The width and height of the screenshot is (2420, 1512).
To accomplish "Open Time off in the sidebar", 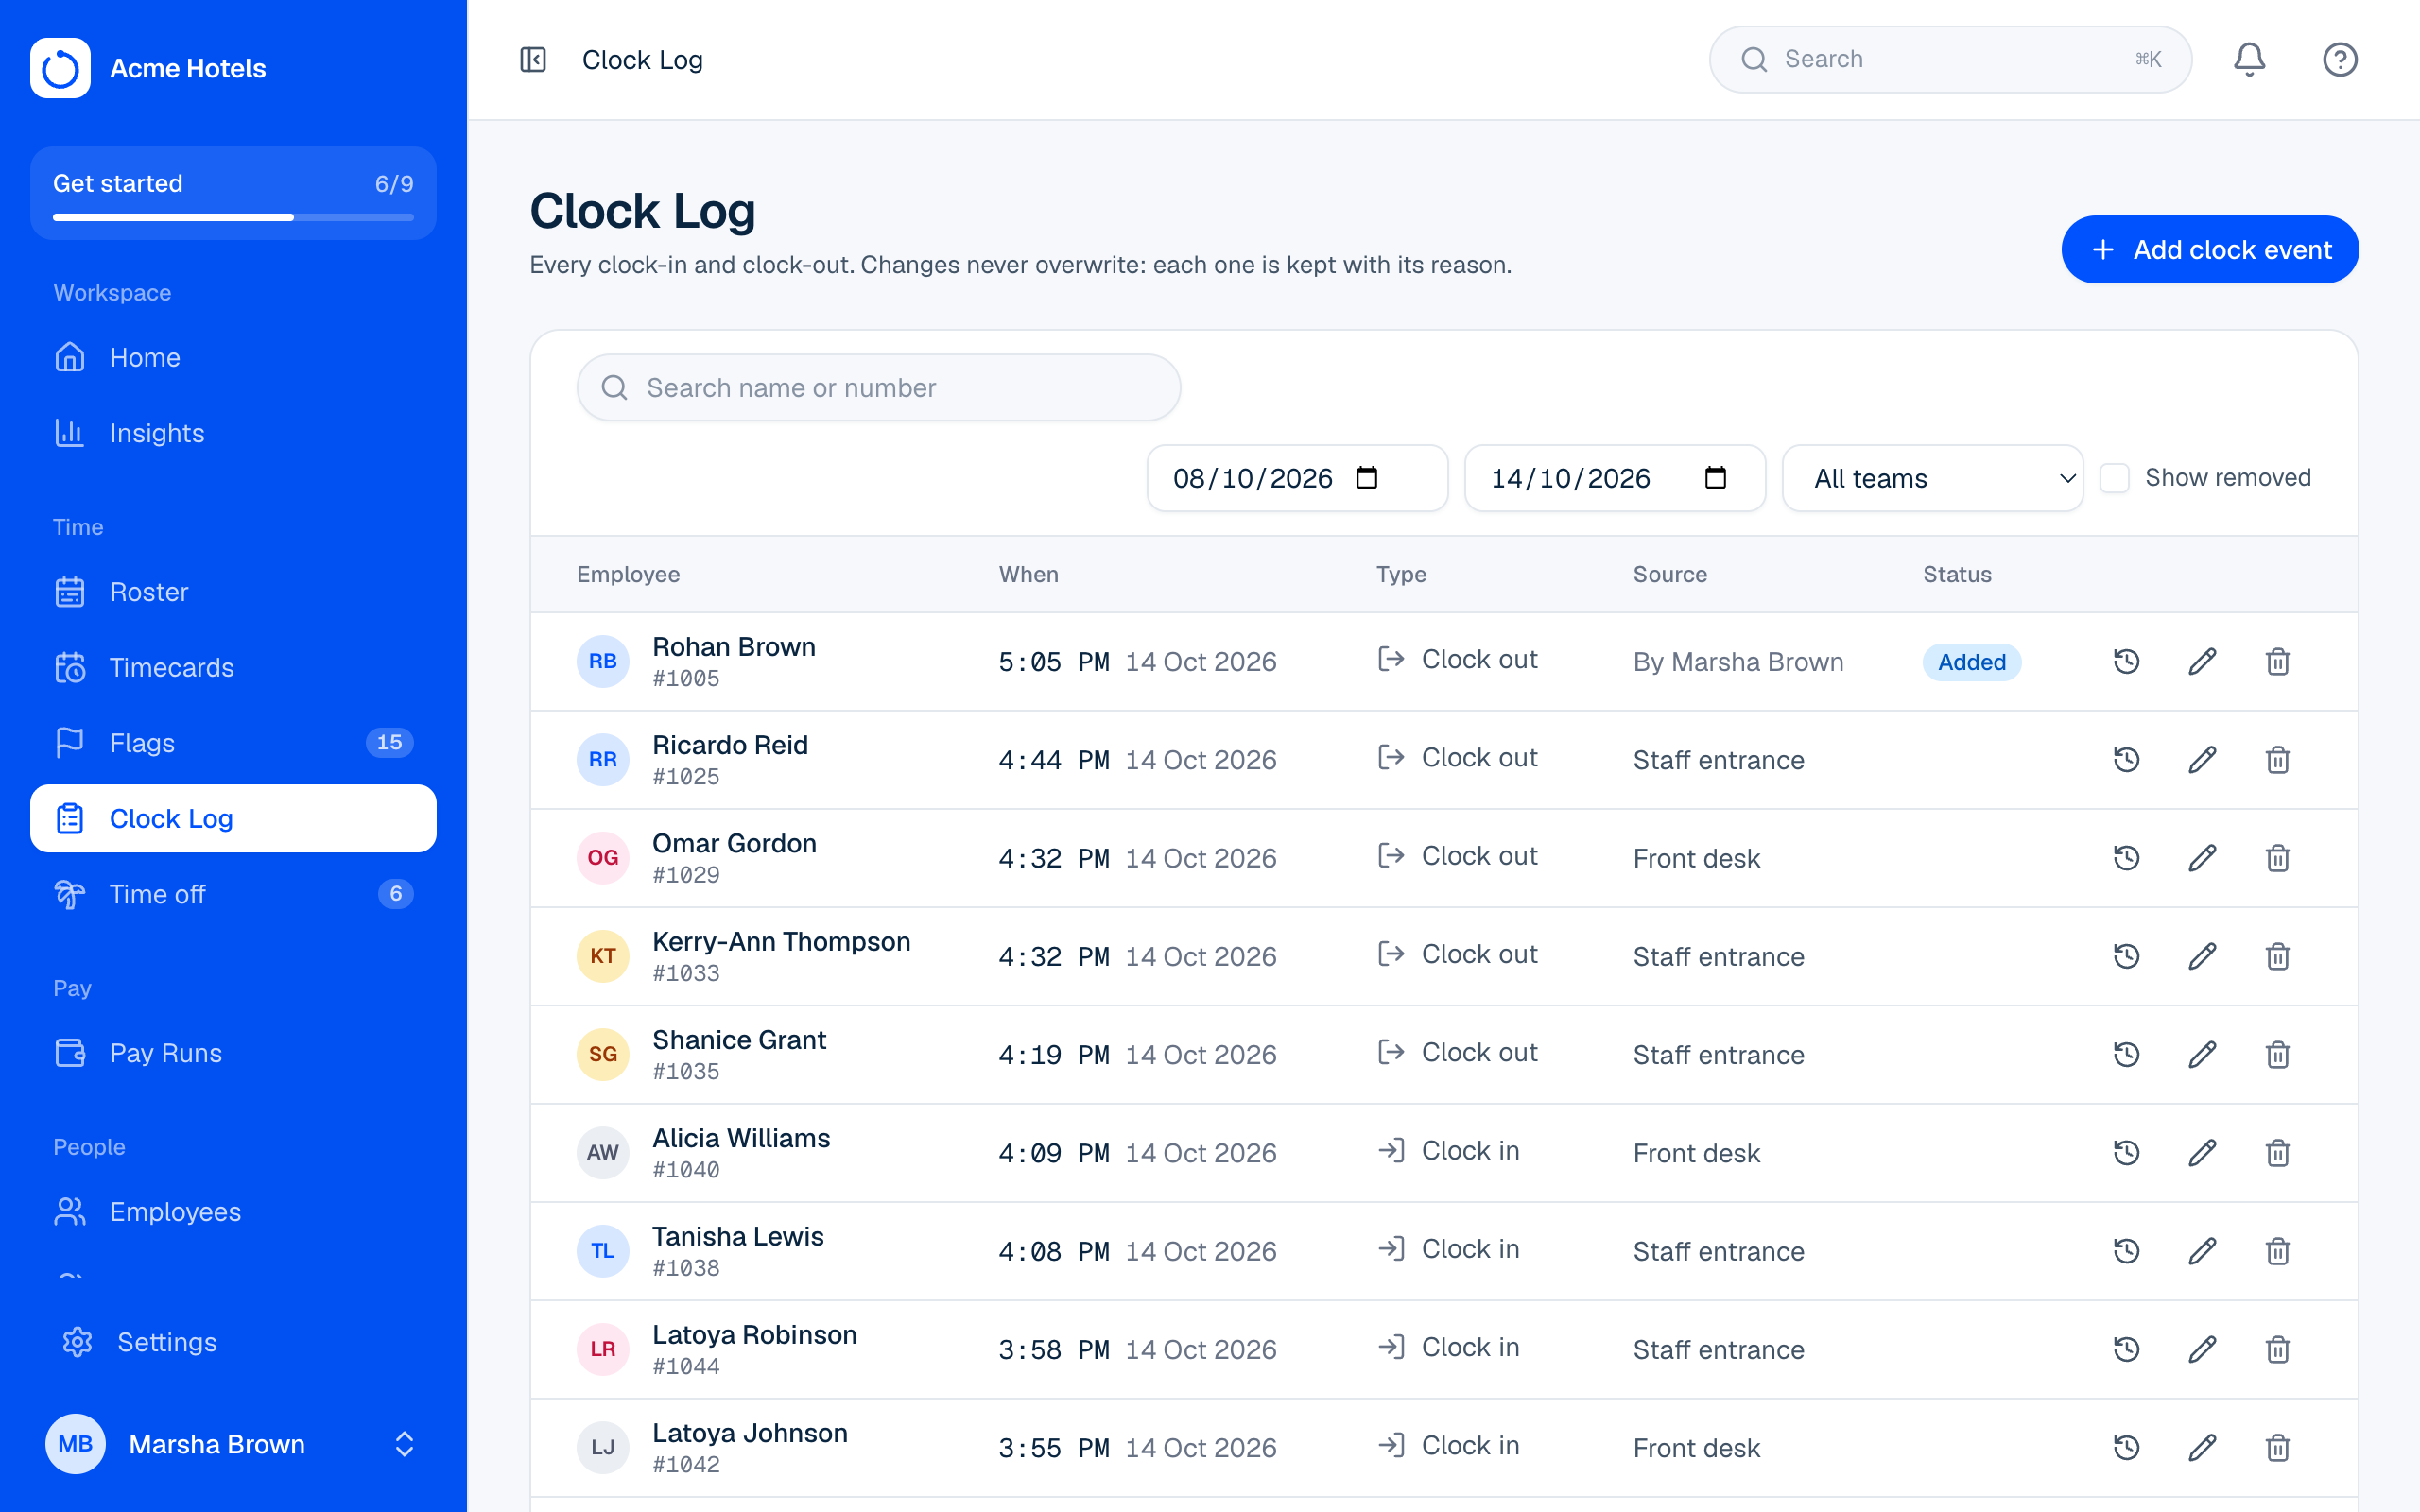I will 233,894.
